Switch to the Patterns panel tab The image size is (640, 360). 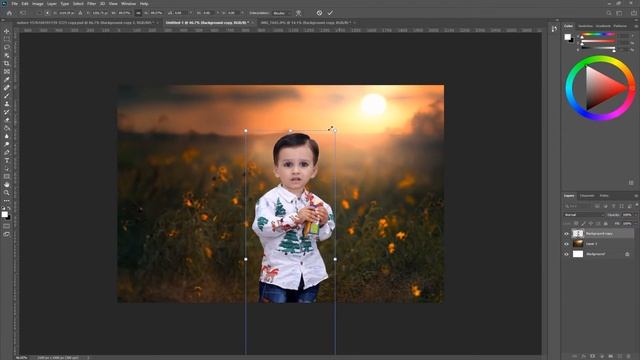click(x=620, y=26)
